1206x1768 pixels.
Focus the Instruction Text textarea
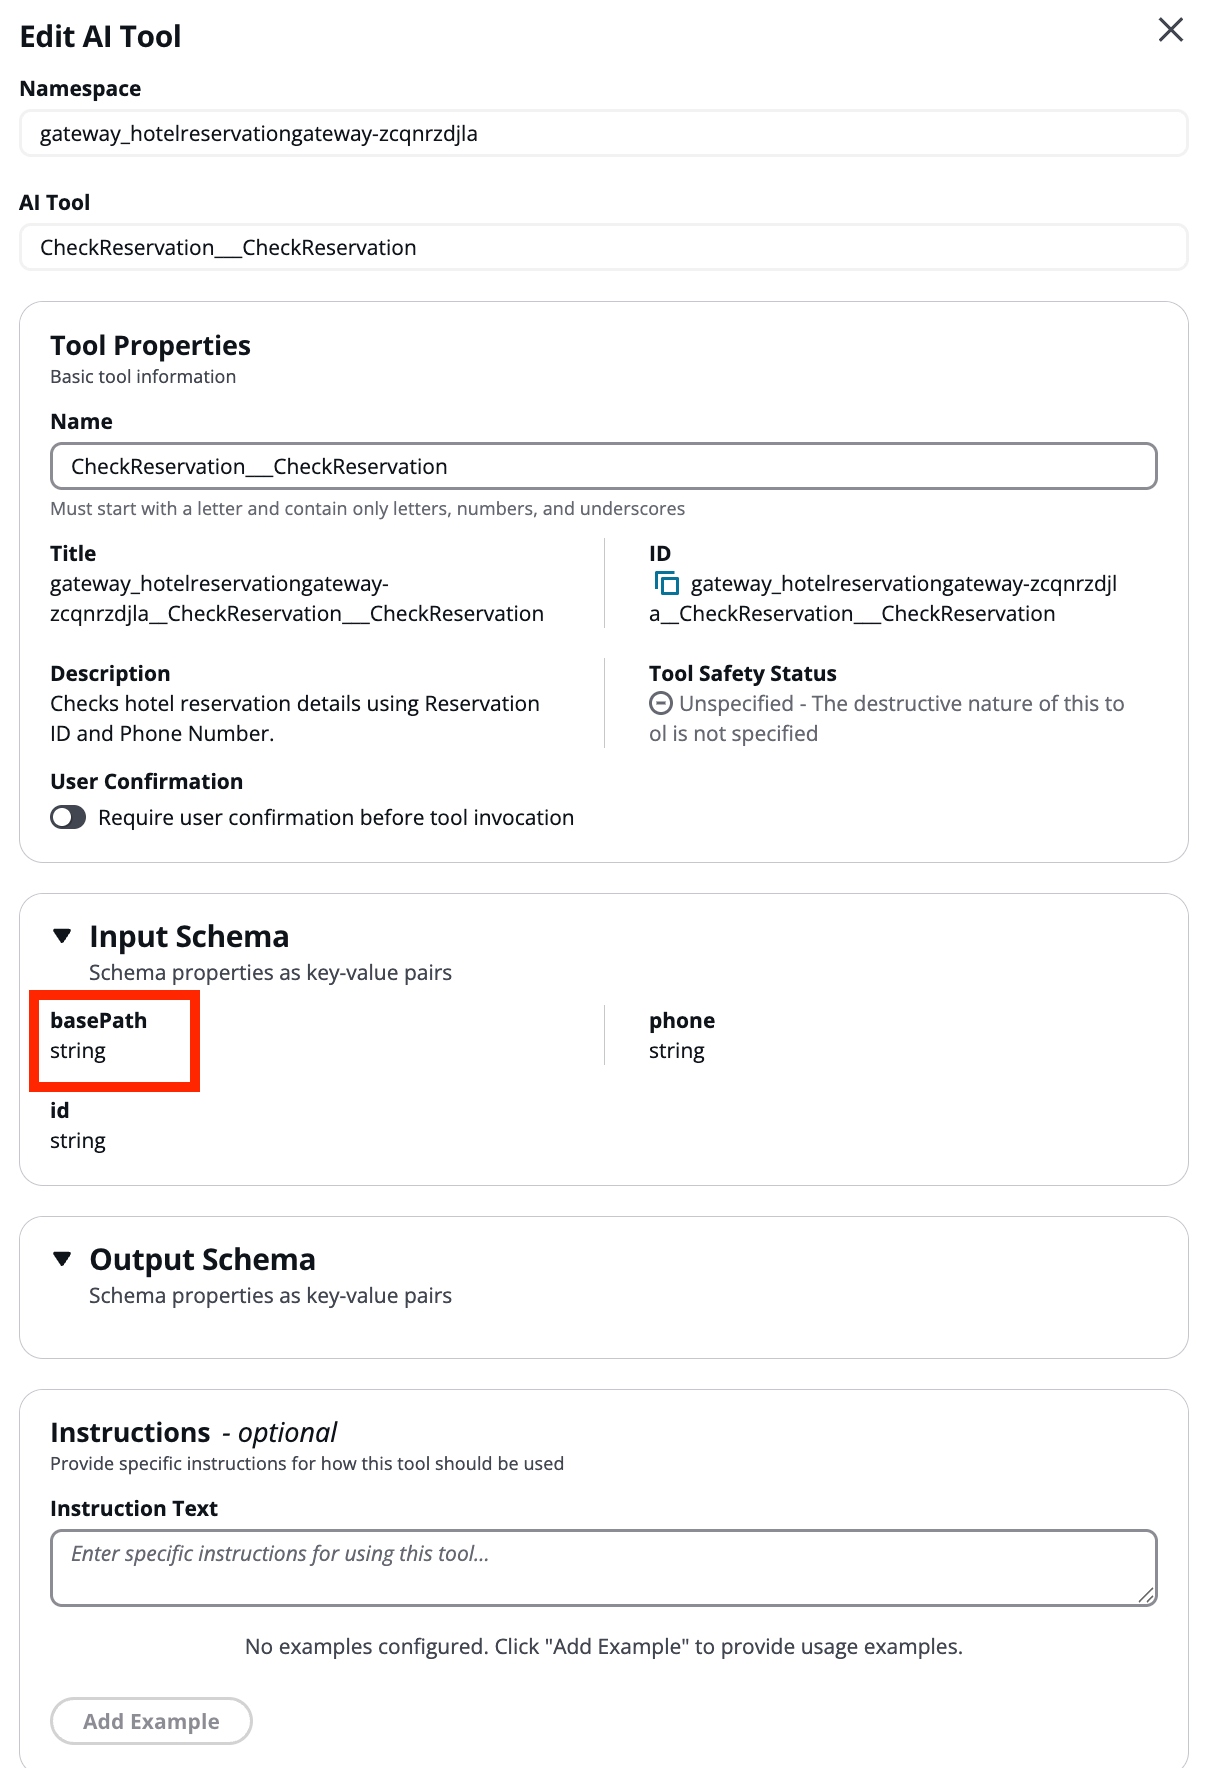tap(603, 1567)
